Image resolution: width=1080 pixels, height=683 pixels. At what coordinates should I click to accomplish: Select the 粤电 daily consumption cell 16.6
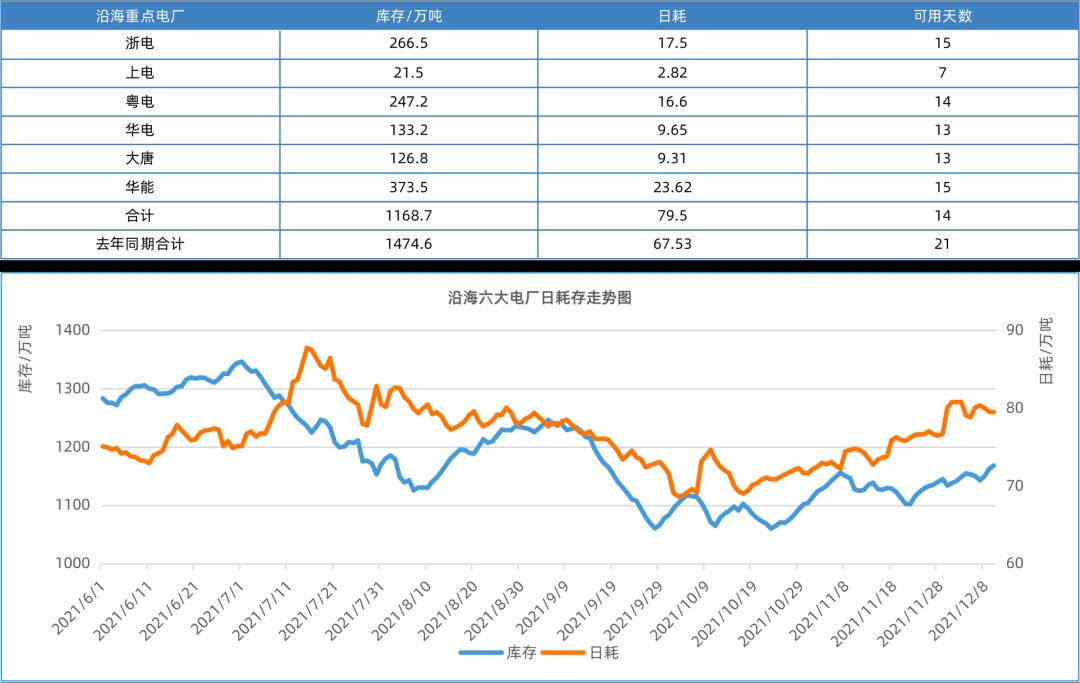tap(673, 101)
